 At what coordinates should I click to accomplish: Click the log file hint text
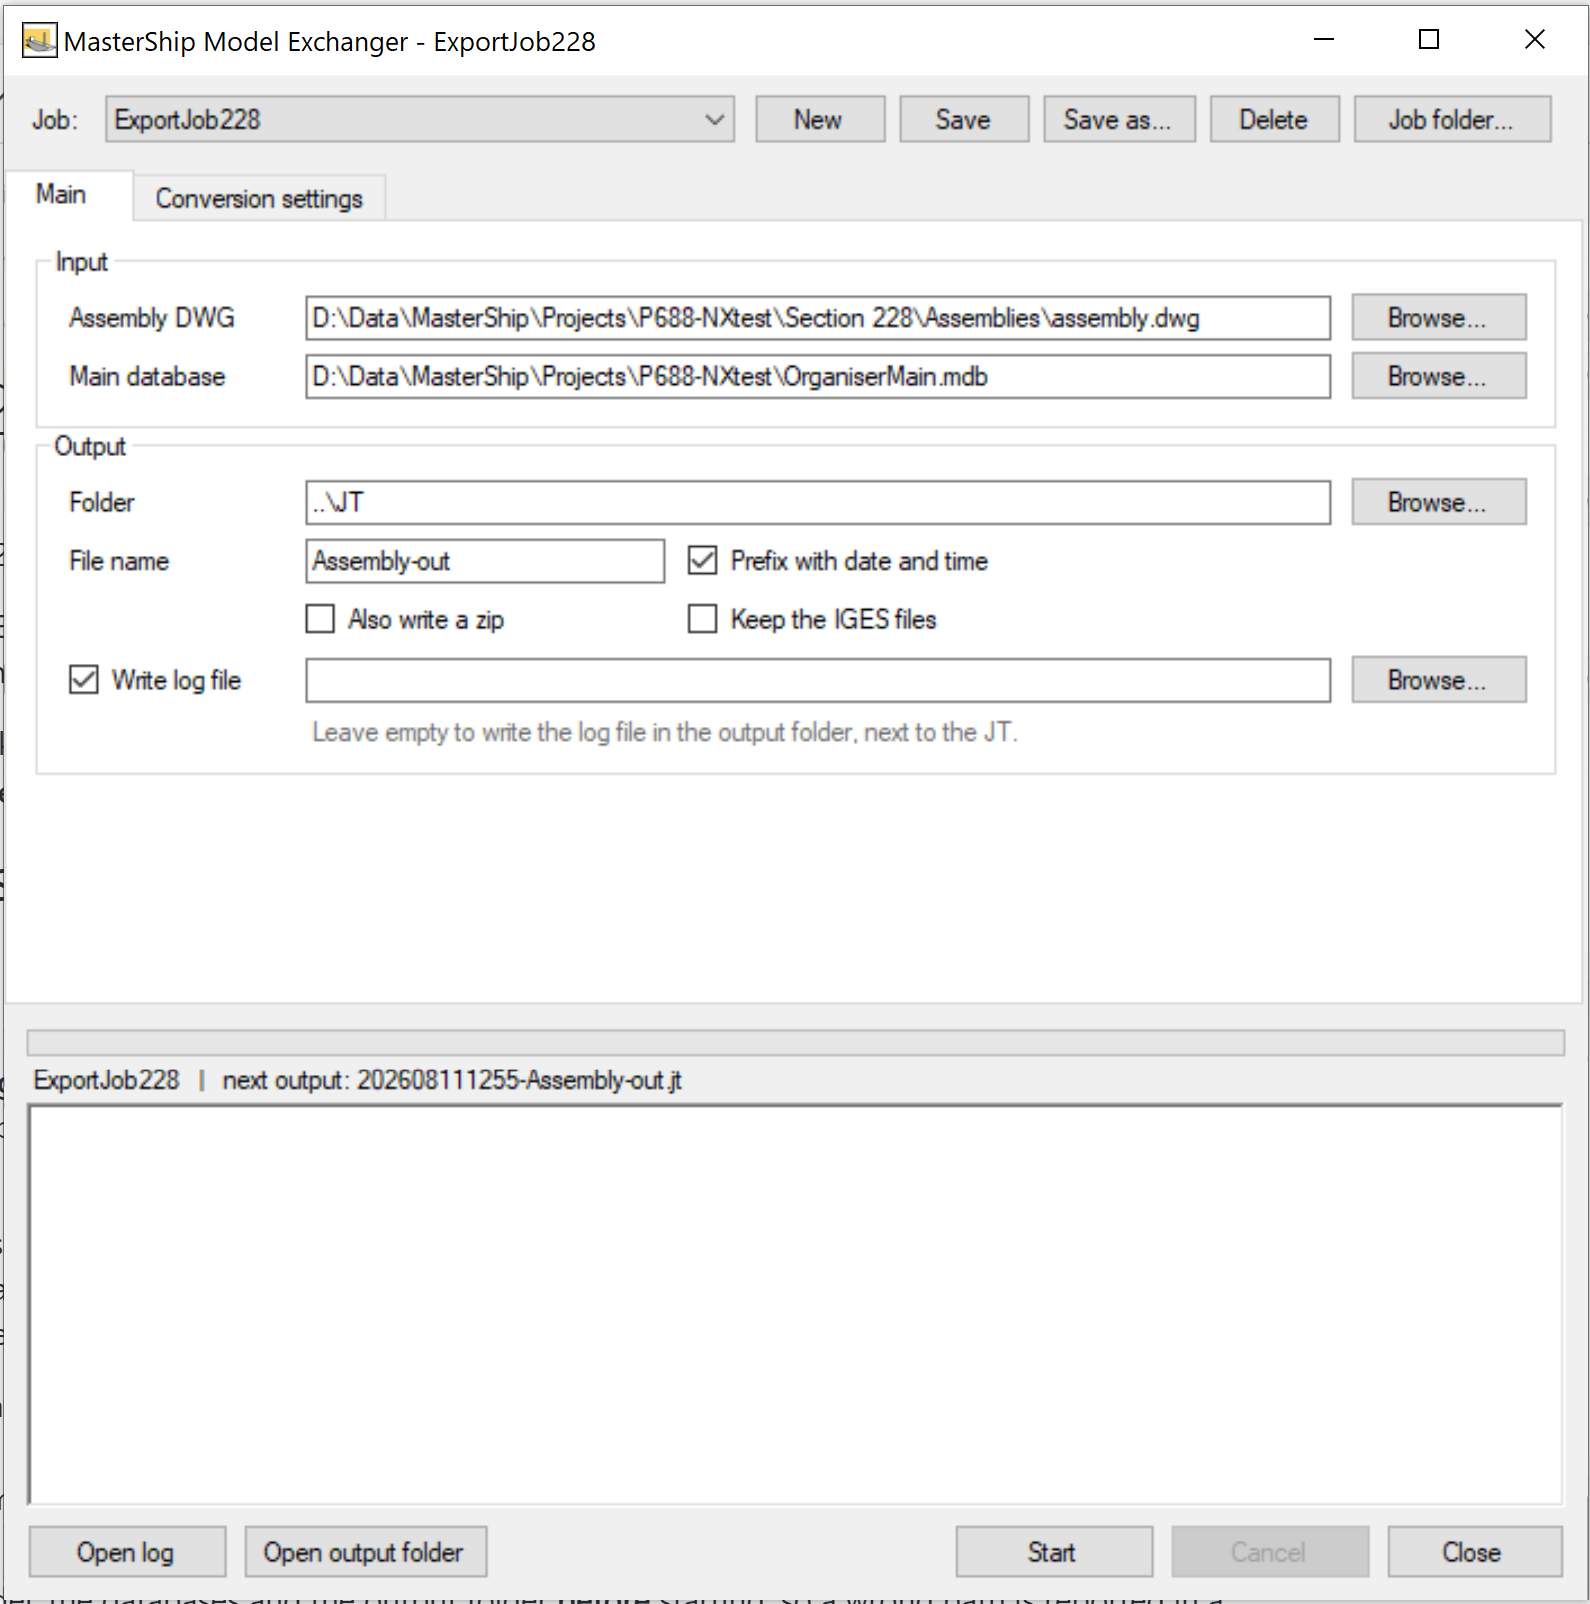[665, 733]
